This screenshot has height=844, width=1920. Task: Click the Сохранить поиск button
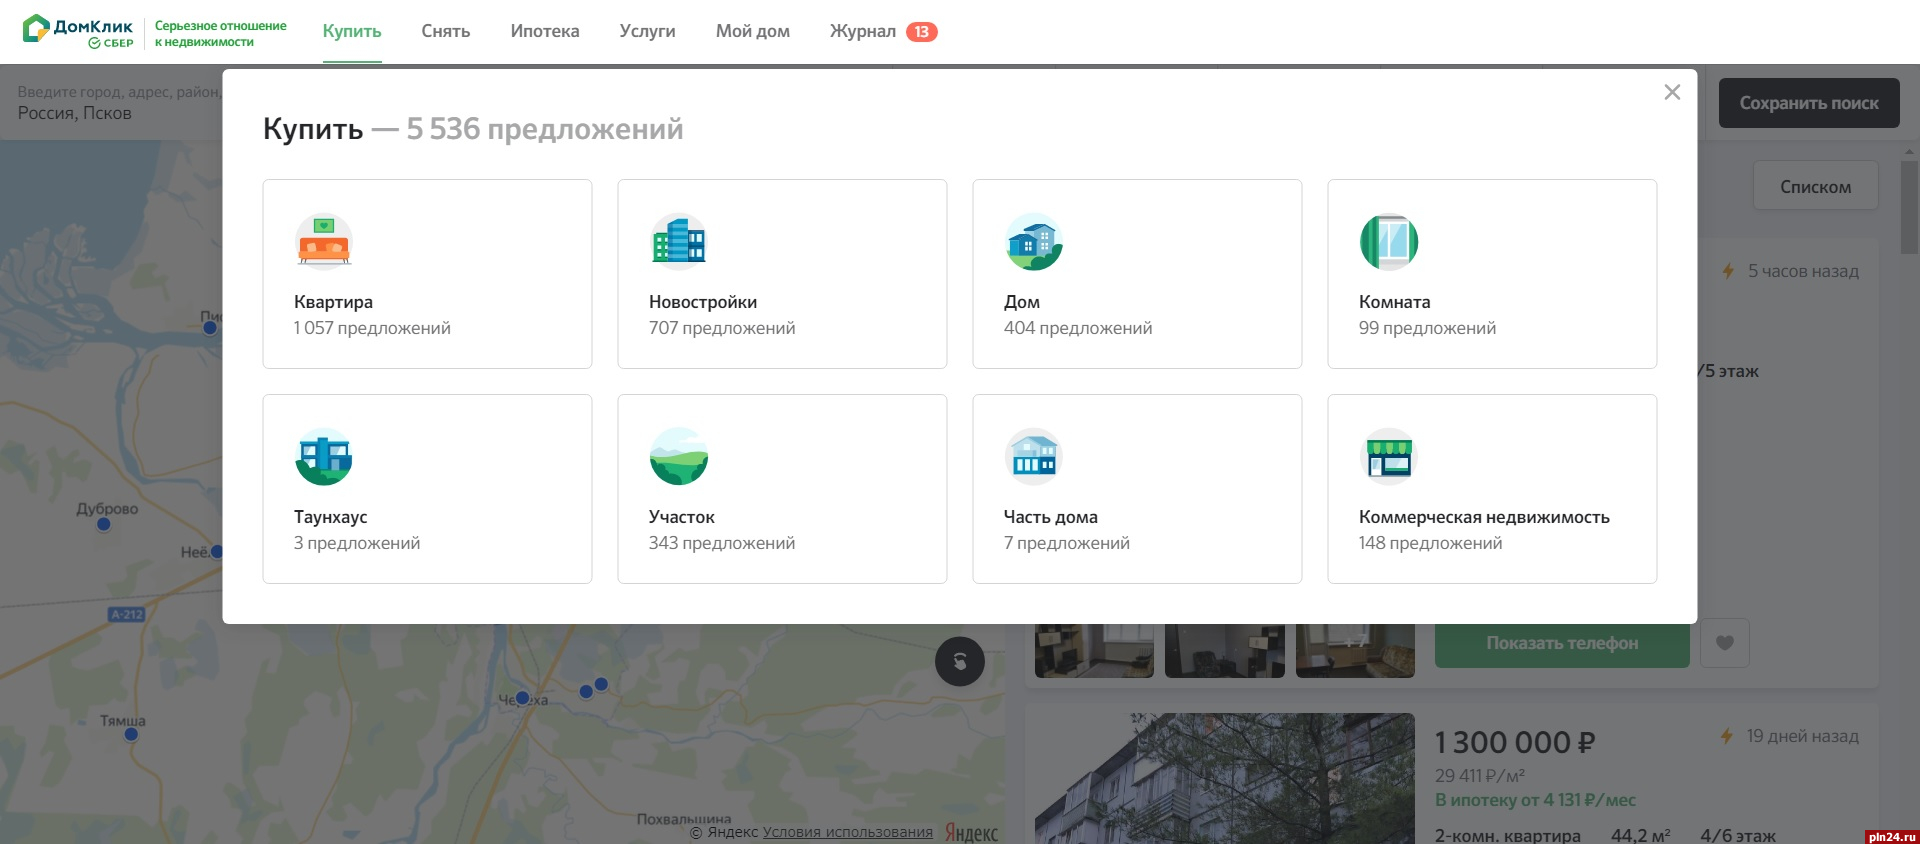pyautogui.click(x=1809, y=103)
